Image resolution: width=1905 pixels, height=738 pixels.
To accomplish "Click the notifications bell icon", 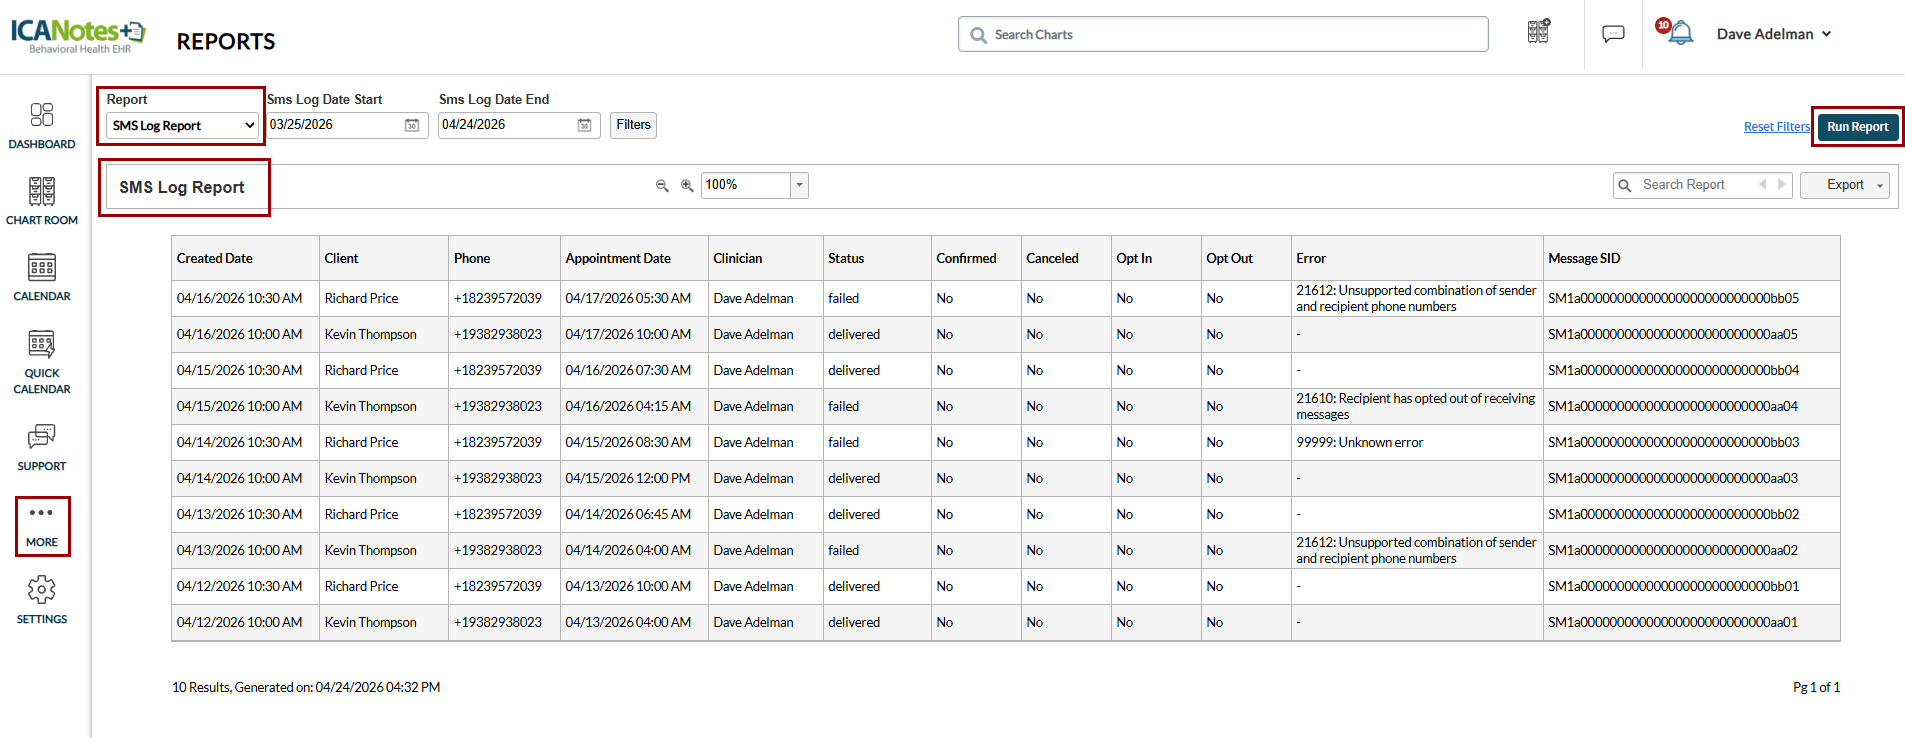I will click(x=1681, y=33).
